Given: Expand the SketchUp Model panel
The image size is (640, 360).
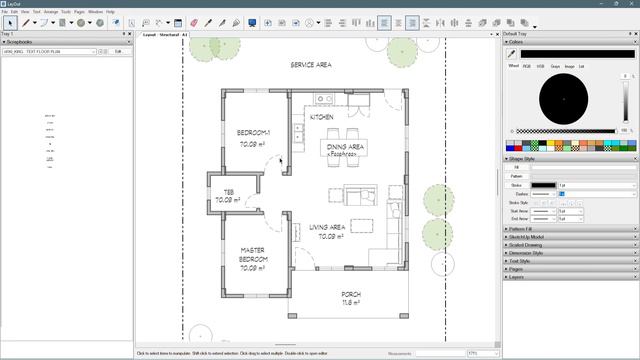Looking at the screenshot, I should click(x=570, y=237).
